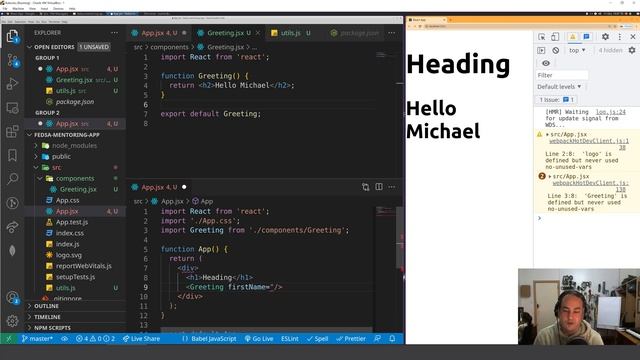The height and width of the screenshot is (360, 640).
Task: Split the lower App.jsx editor
Action: [379, 187]
